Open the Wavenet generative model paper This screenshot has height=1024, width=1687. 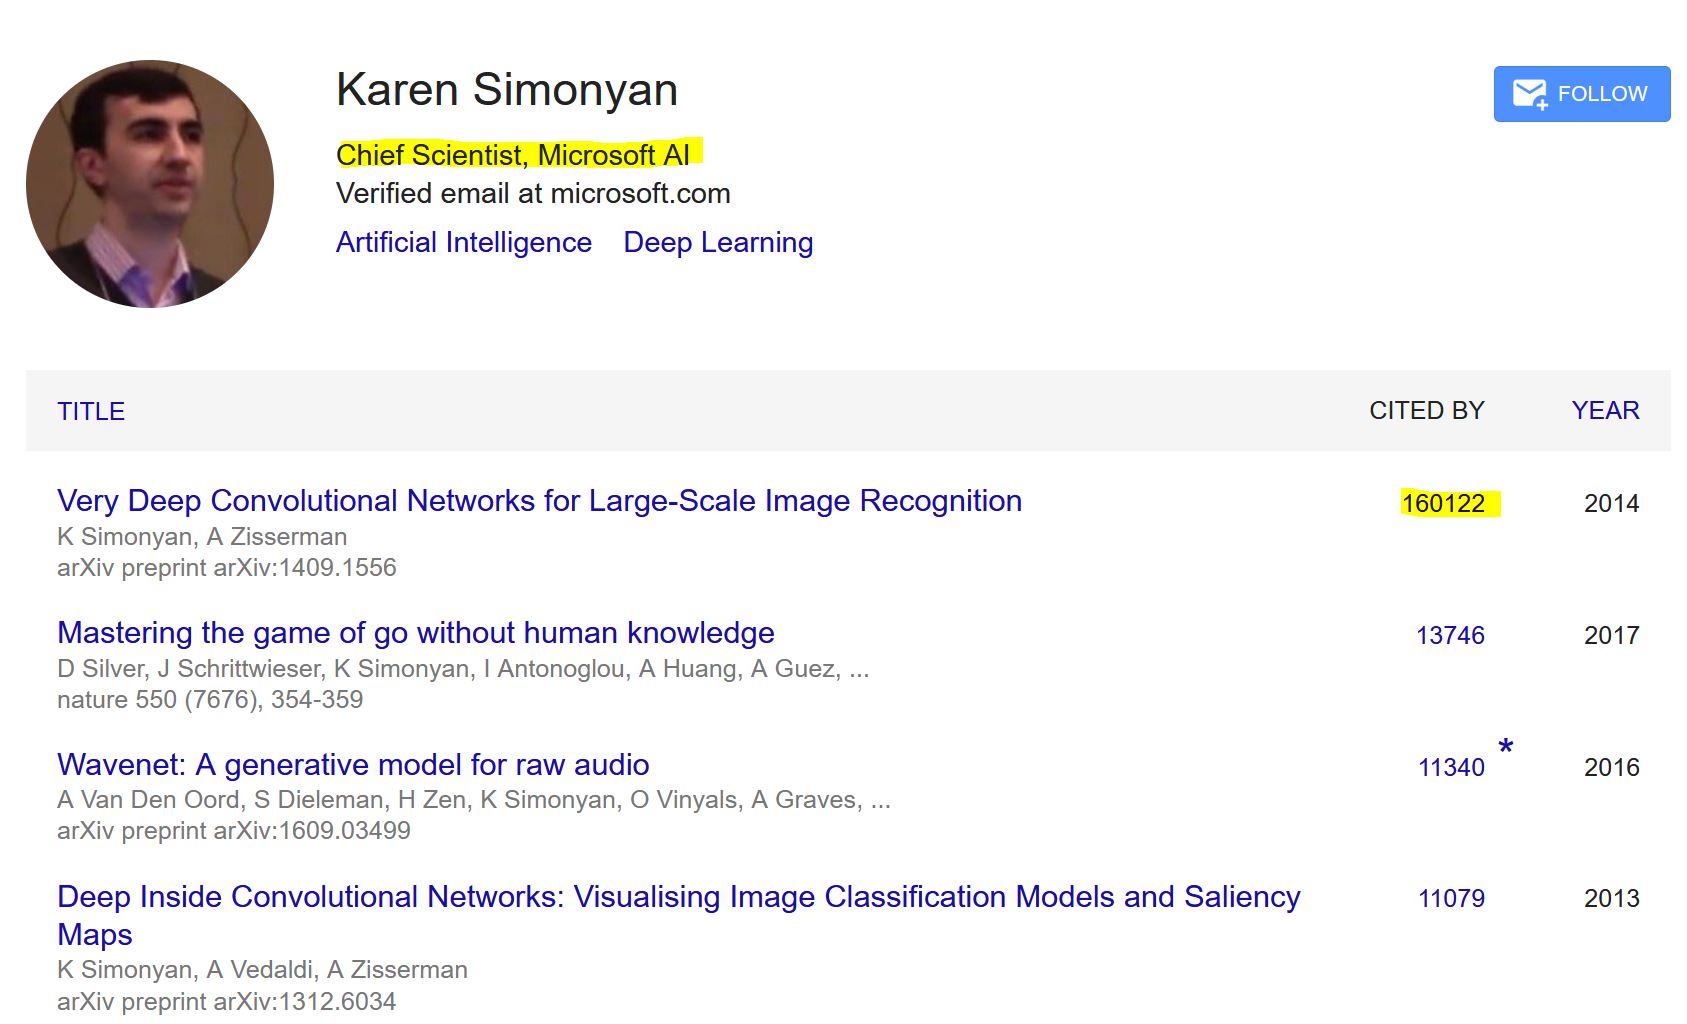click(x=353, y=764)
